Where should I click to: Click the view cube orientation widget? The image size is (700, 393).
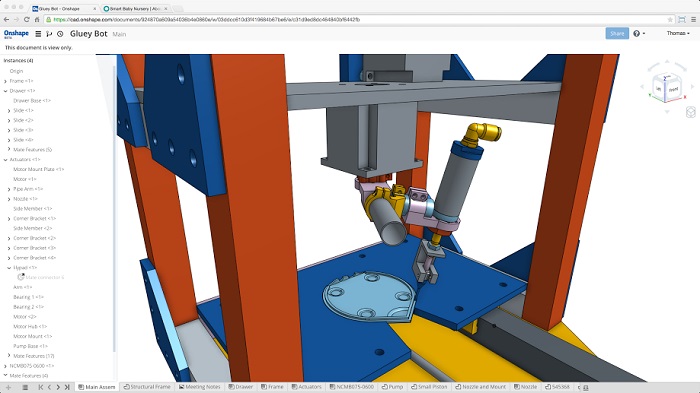click(x=666, y=88)
